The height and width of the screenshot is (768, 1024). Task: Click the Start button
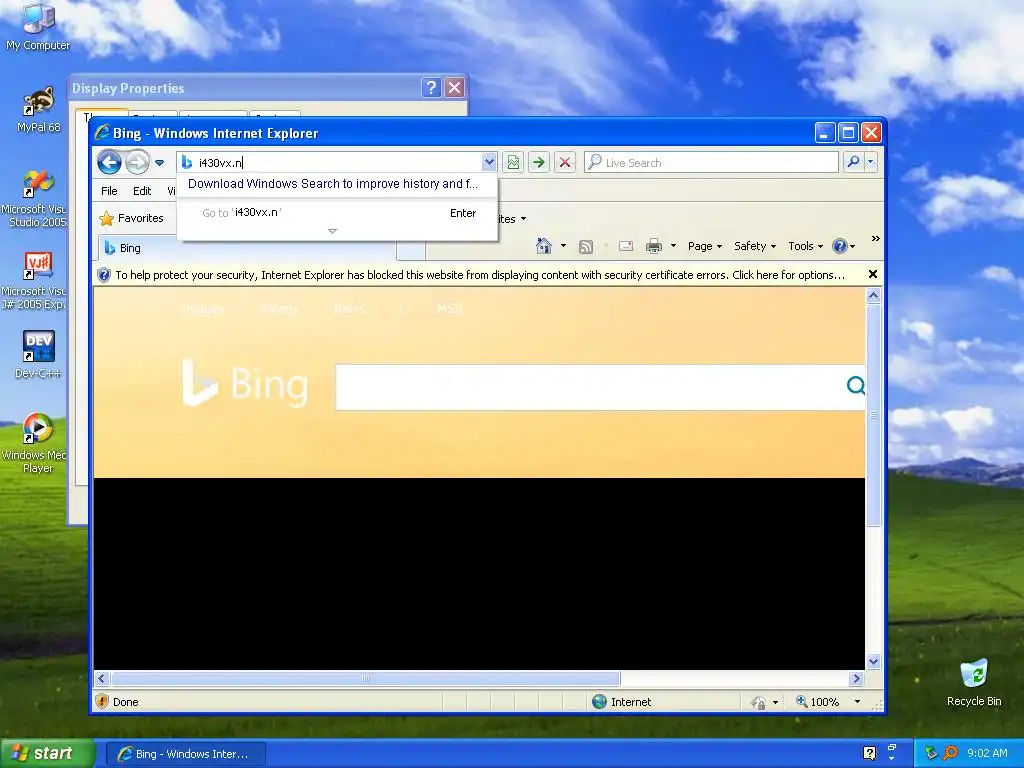(x=46, y=753)
